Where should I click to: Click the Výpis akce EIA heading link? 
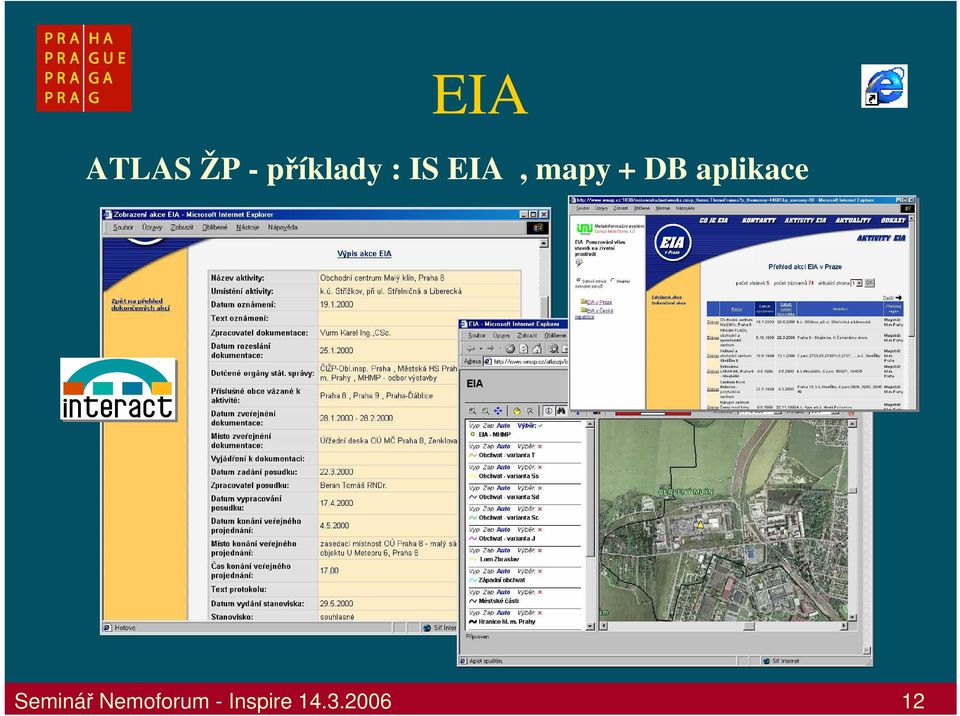[364, 254]
